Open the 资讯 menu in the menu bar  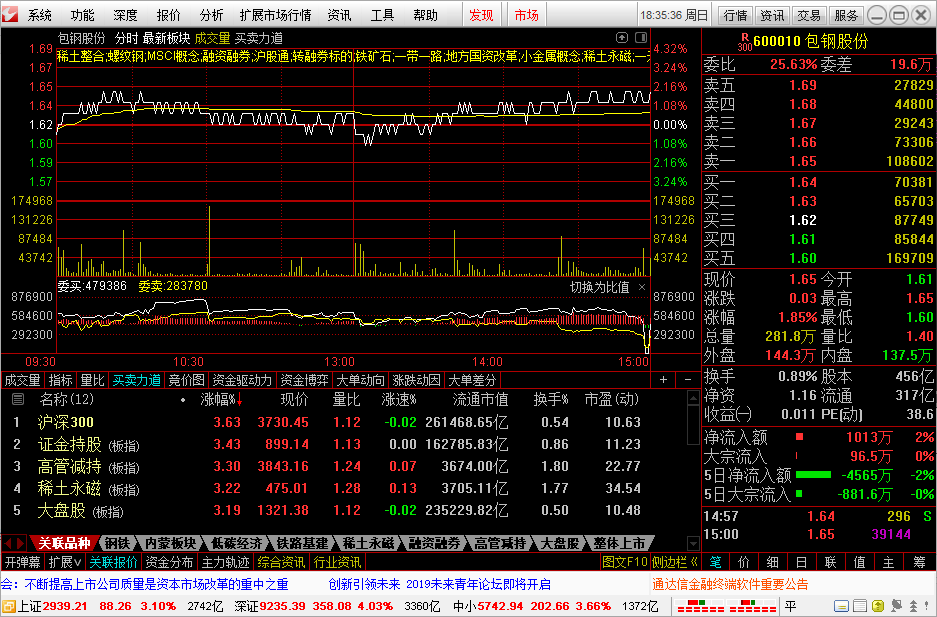[x=339, y=15]
